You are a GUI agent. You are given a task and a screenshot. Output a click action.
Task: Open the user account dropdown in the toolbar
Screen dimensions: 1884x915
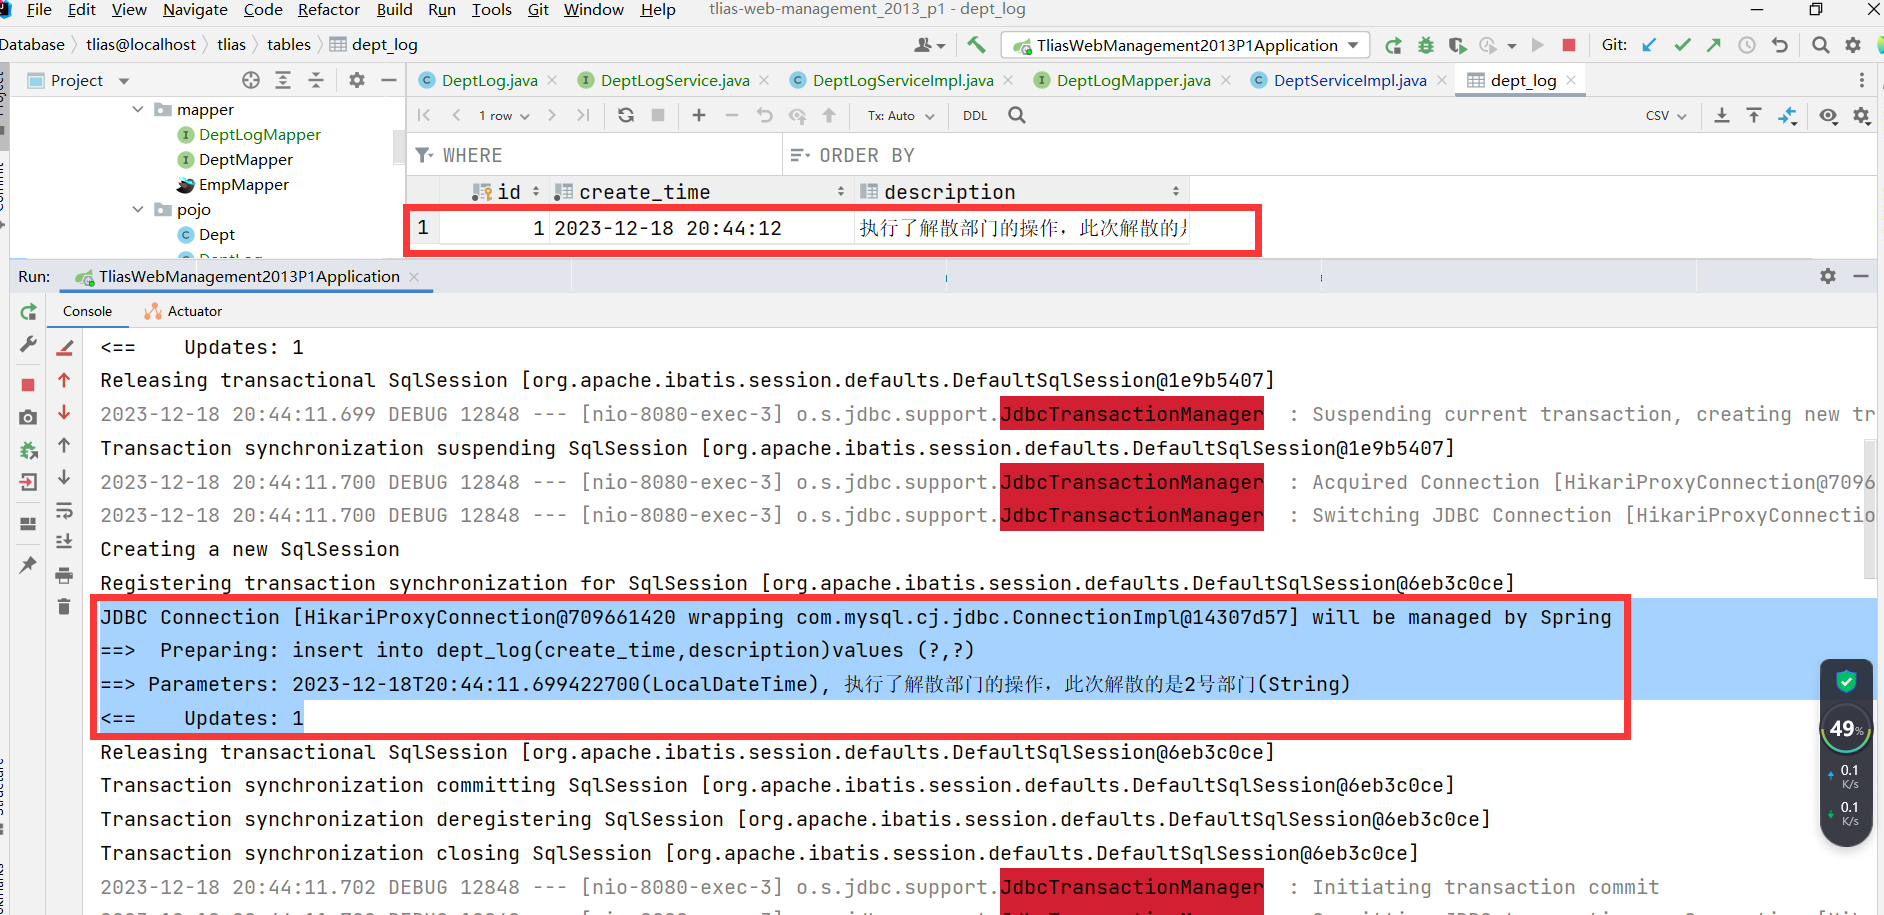(929, 45)
